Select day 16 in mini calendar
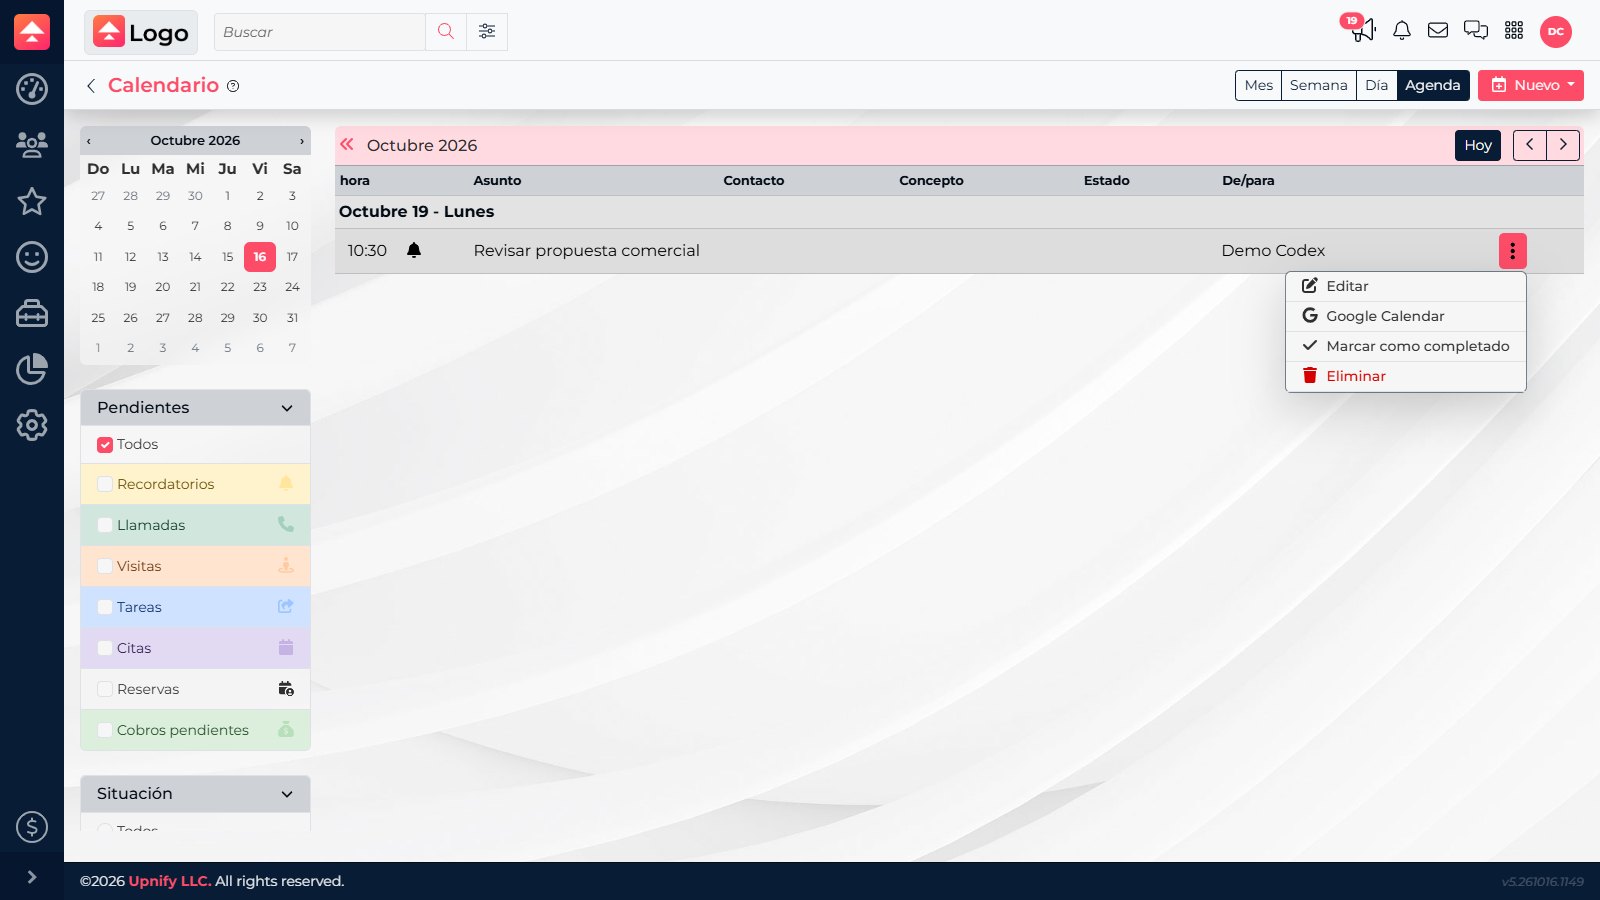 click(260, 257)
